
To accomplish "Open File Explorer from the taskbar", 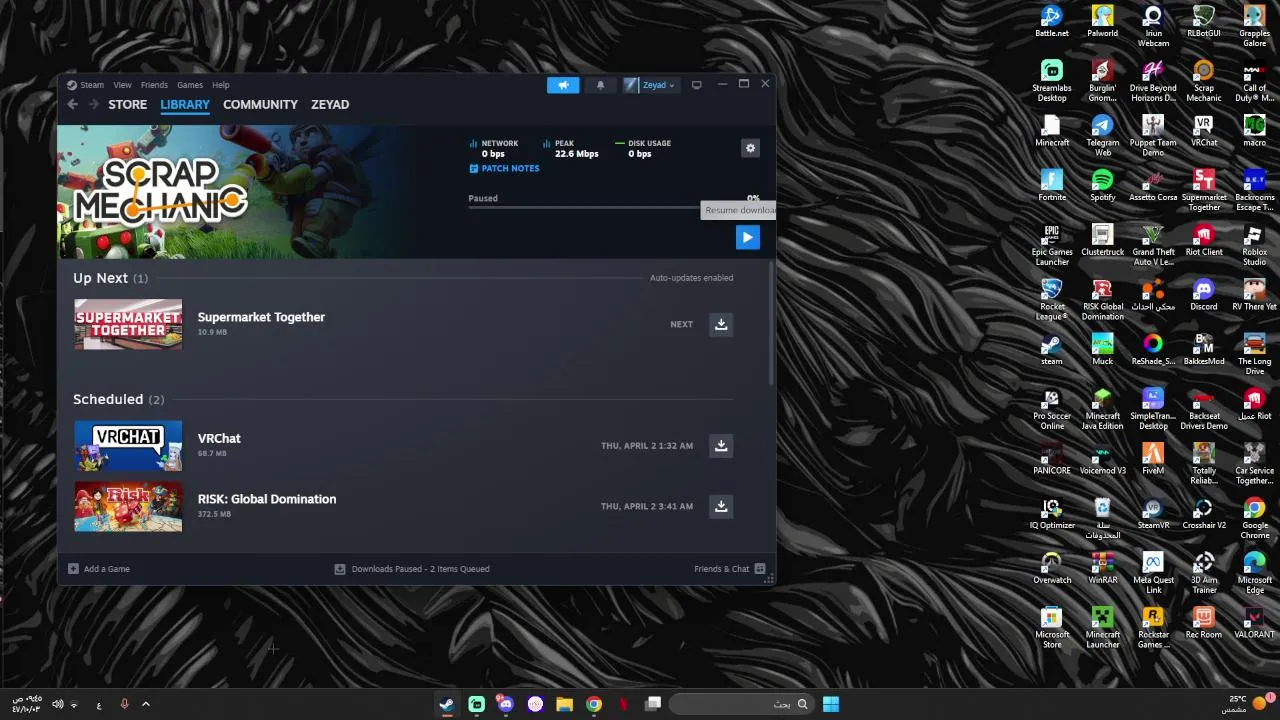I will click(x=564, y=704).
